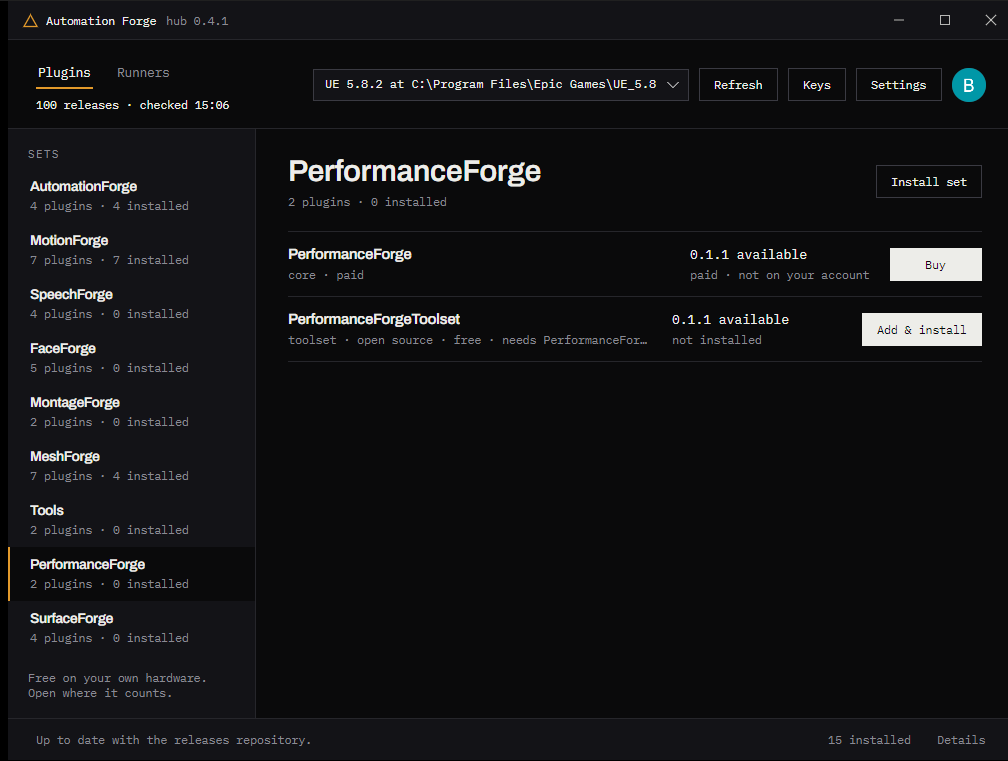Select the SurfaceForge set
This screenshot has width=1008, height=761.
tap(132, 628)
